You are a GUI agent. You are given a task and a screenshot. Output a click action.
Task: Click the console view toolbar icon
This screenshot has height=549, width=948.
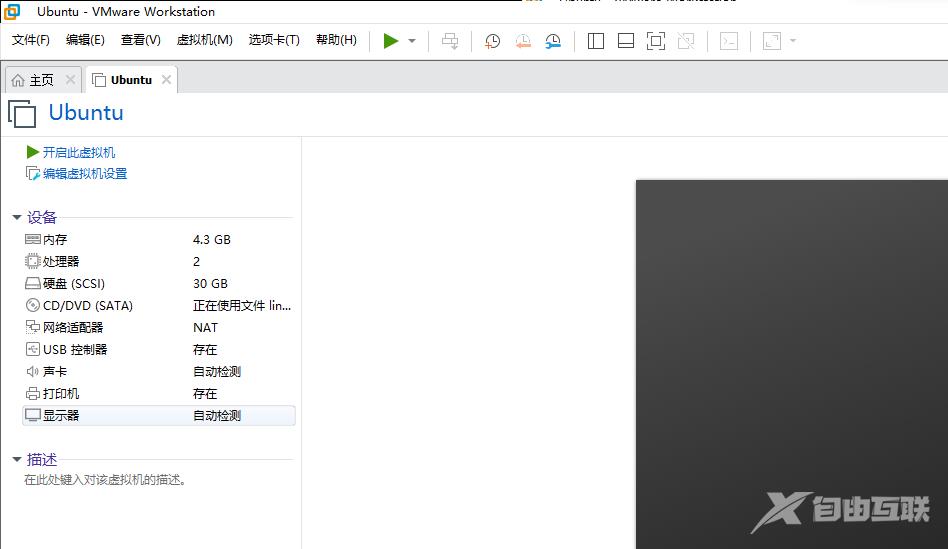[x=729, y=41]
